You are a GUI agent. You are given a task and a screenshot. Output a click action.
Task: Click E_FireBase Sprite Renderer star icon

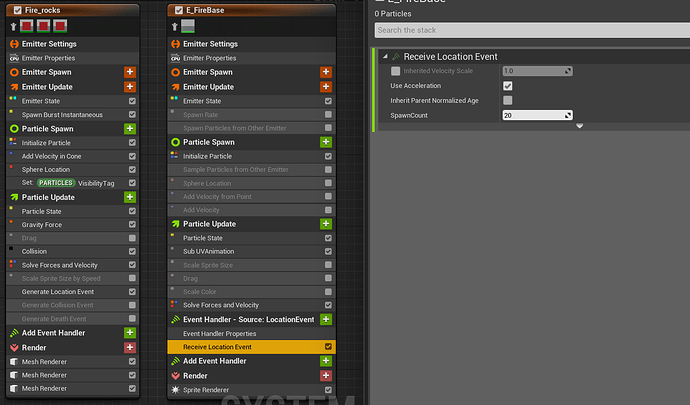click(x=175, y=390)
